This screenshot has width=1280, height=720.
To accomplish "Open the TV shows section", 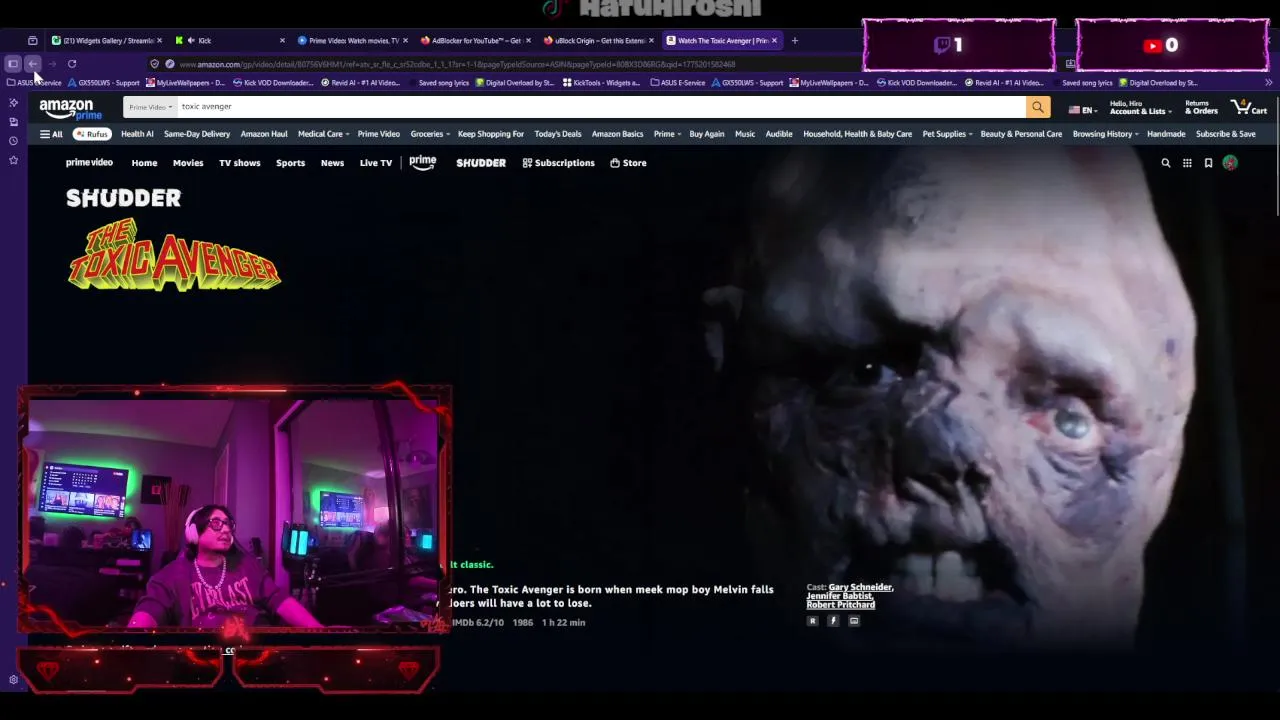I will click(240, 163).
